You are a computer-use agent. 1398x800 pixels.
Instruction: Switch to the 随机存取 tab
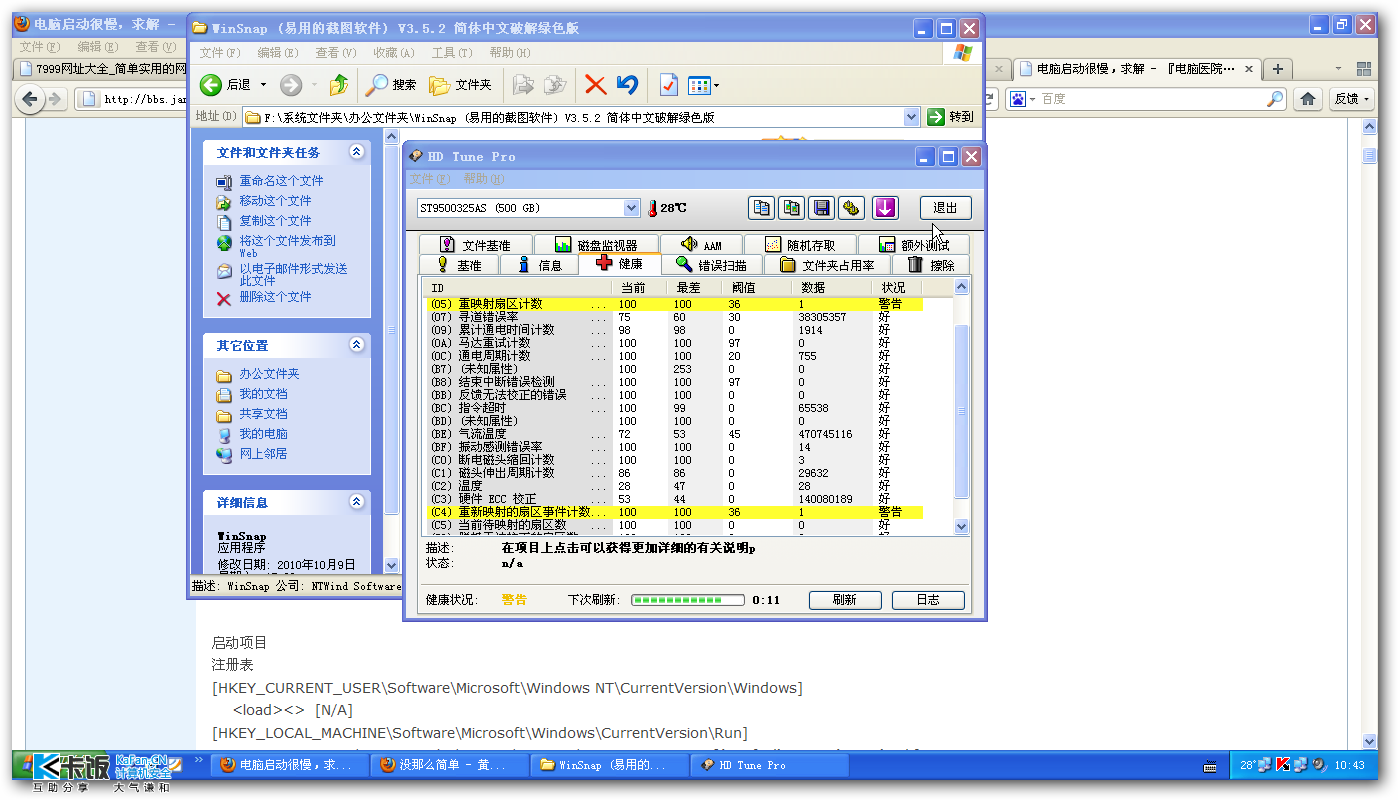(x=800, y=245)
